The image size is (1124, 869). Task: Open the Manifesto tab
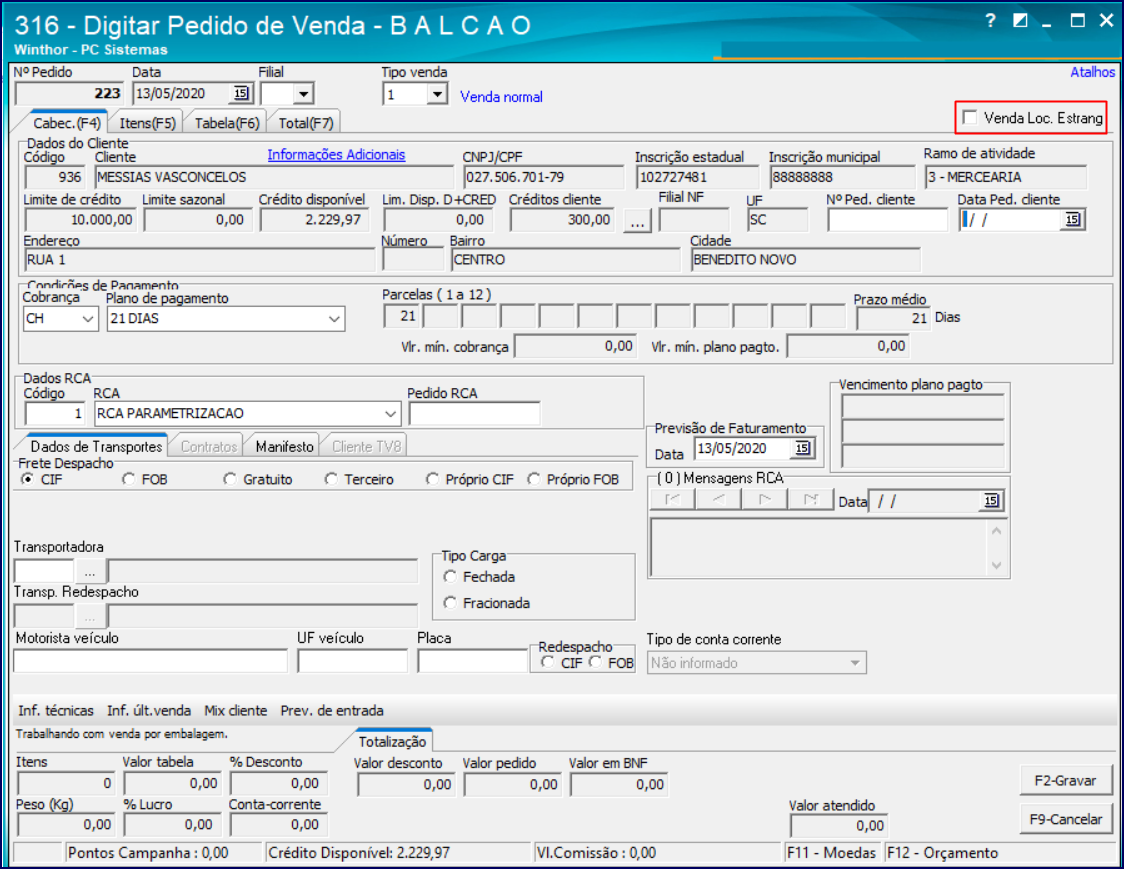tap(285, 446)
